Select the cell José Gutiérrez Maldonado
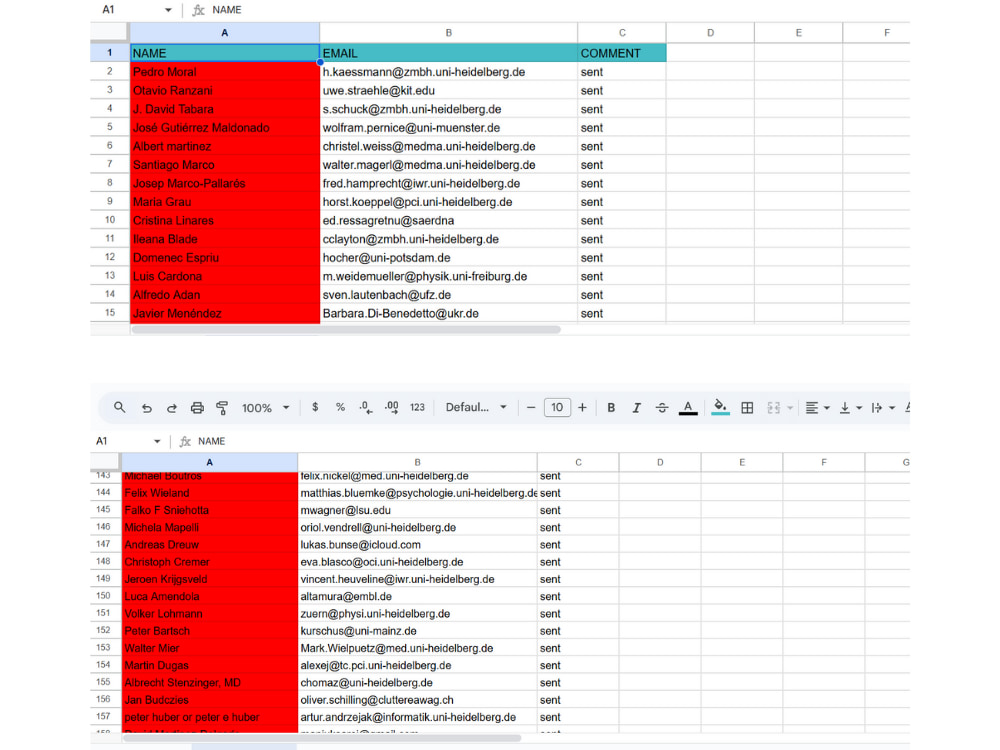The height and width of the screenshot is (750, 1000). click(224, 128)
